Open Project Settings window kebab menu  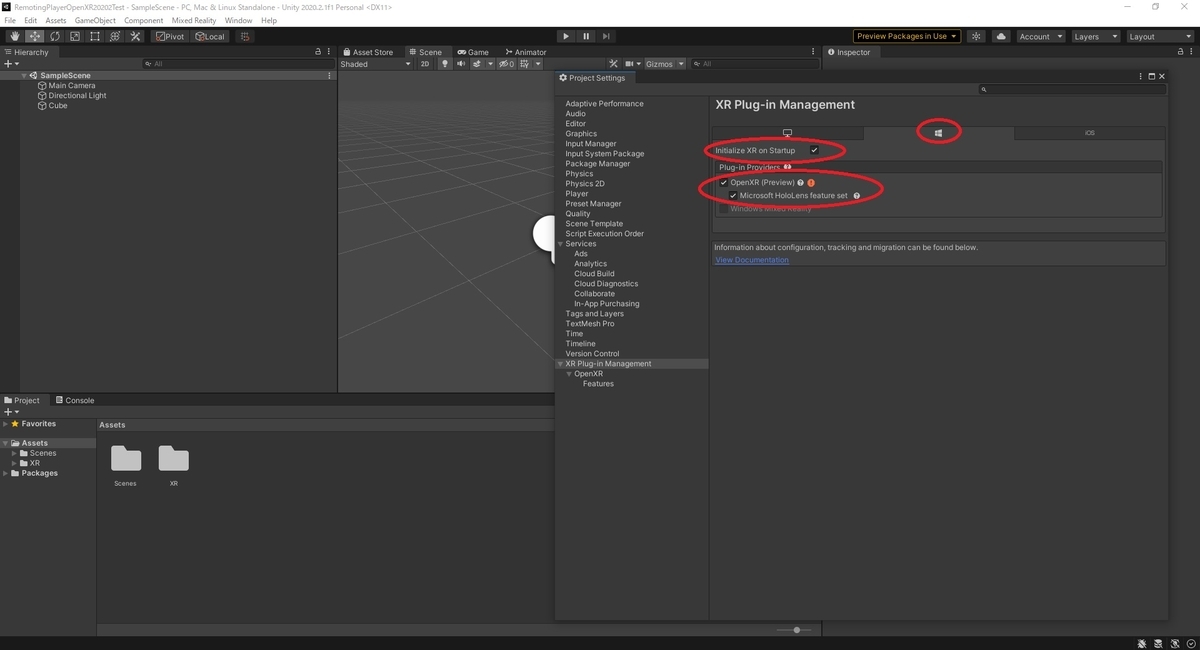tap(1140, 77)
